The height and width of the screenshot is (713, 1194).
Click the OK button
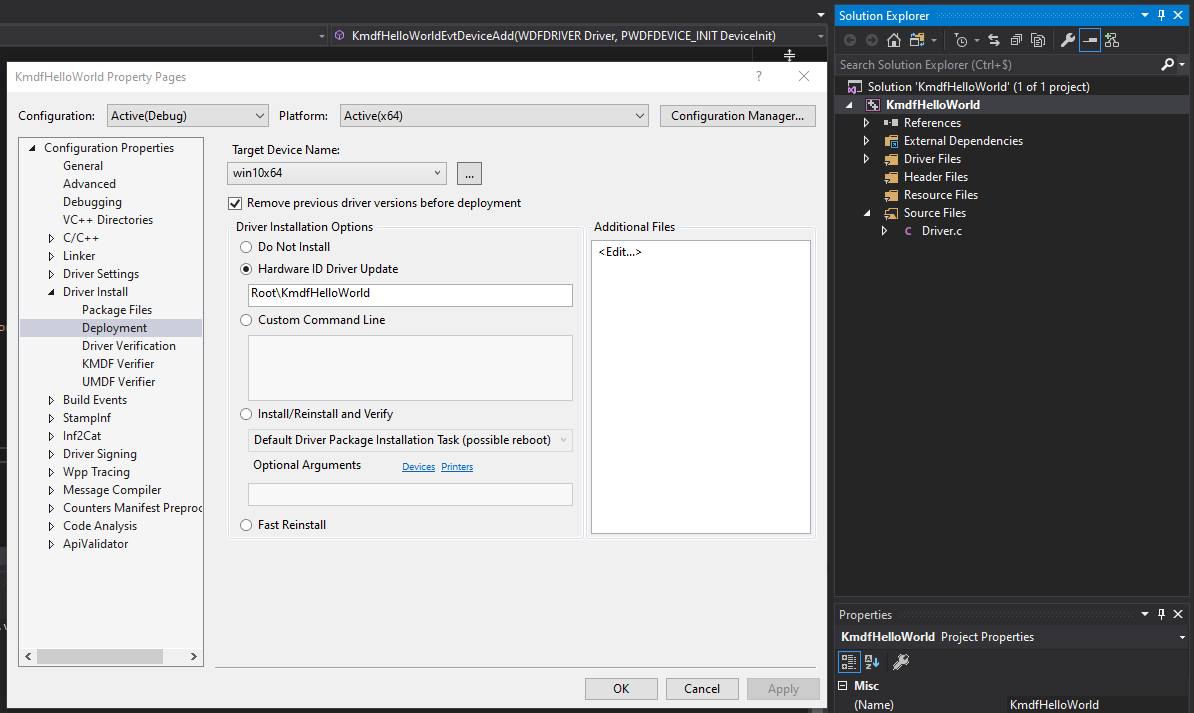pyautogui.click(x=621, y=689)
